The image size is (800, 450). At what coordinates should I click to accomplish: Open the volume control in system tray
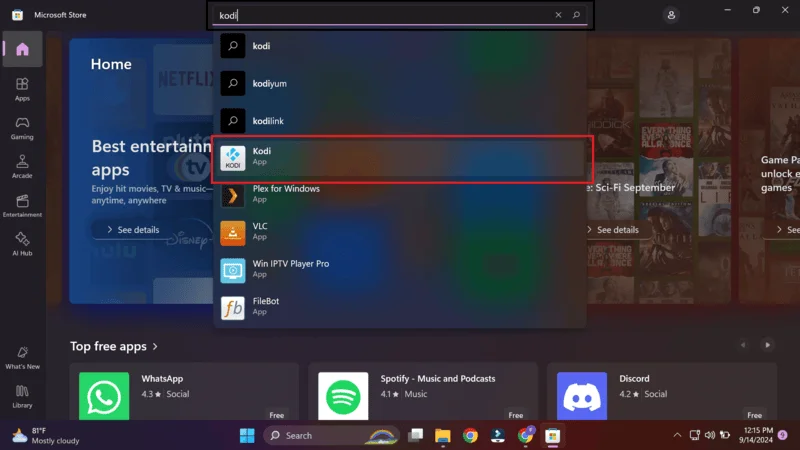click(x=710, y=435)
